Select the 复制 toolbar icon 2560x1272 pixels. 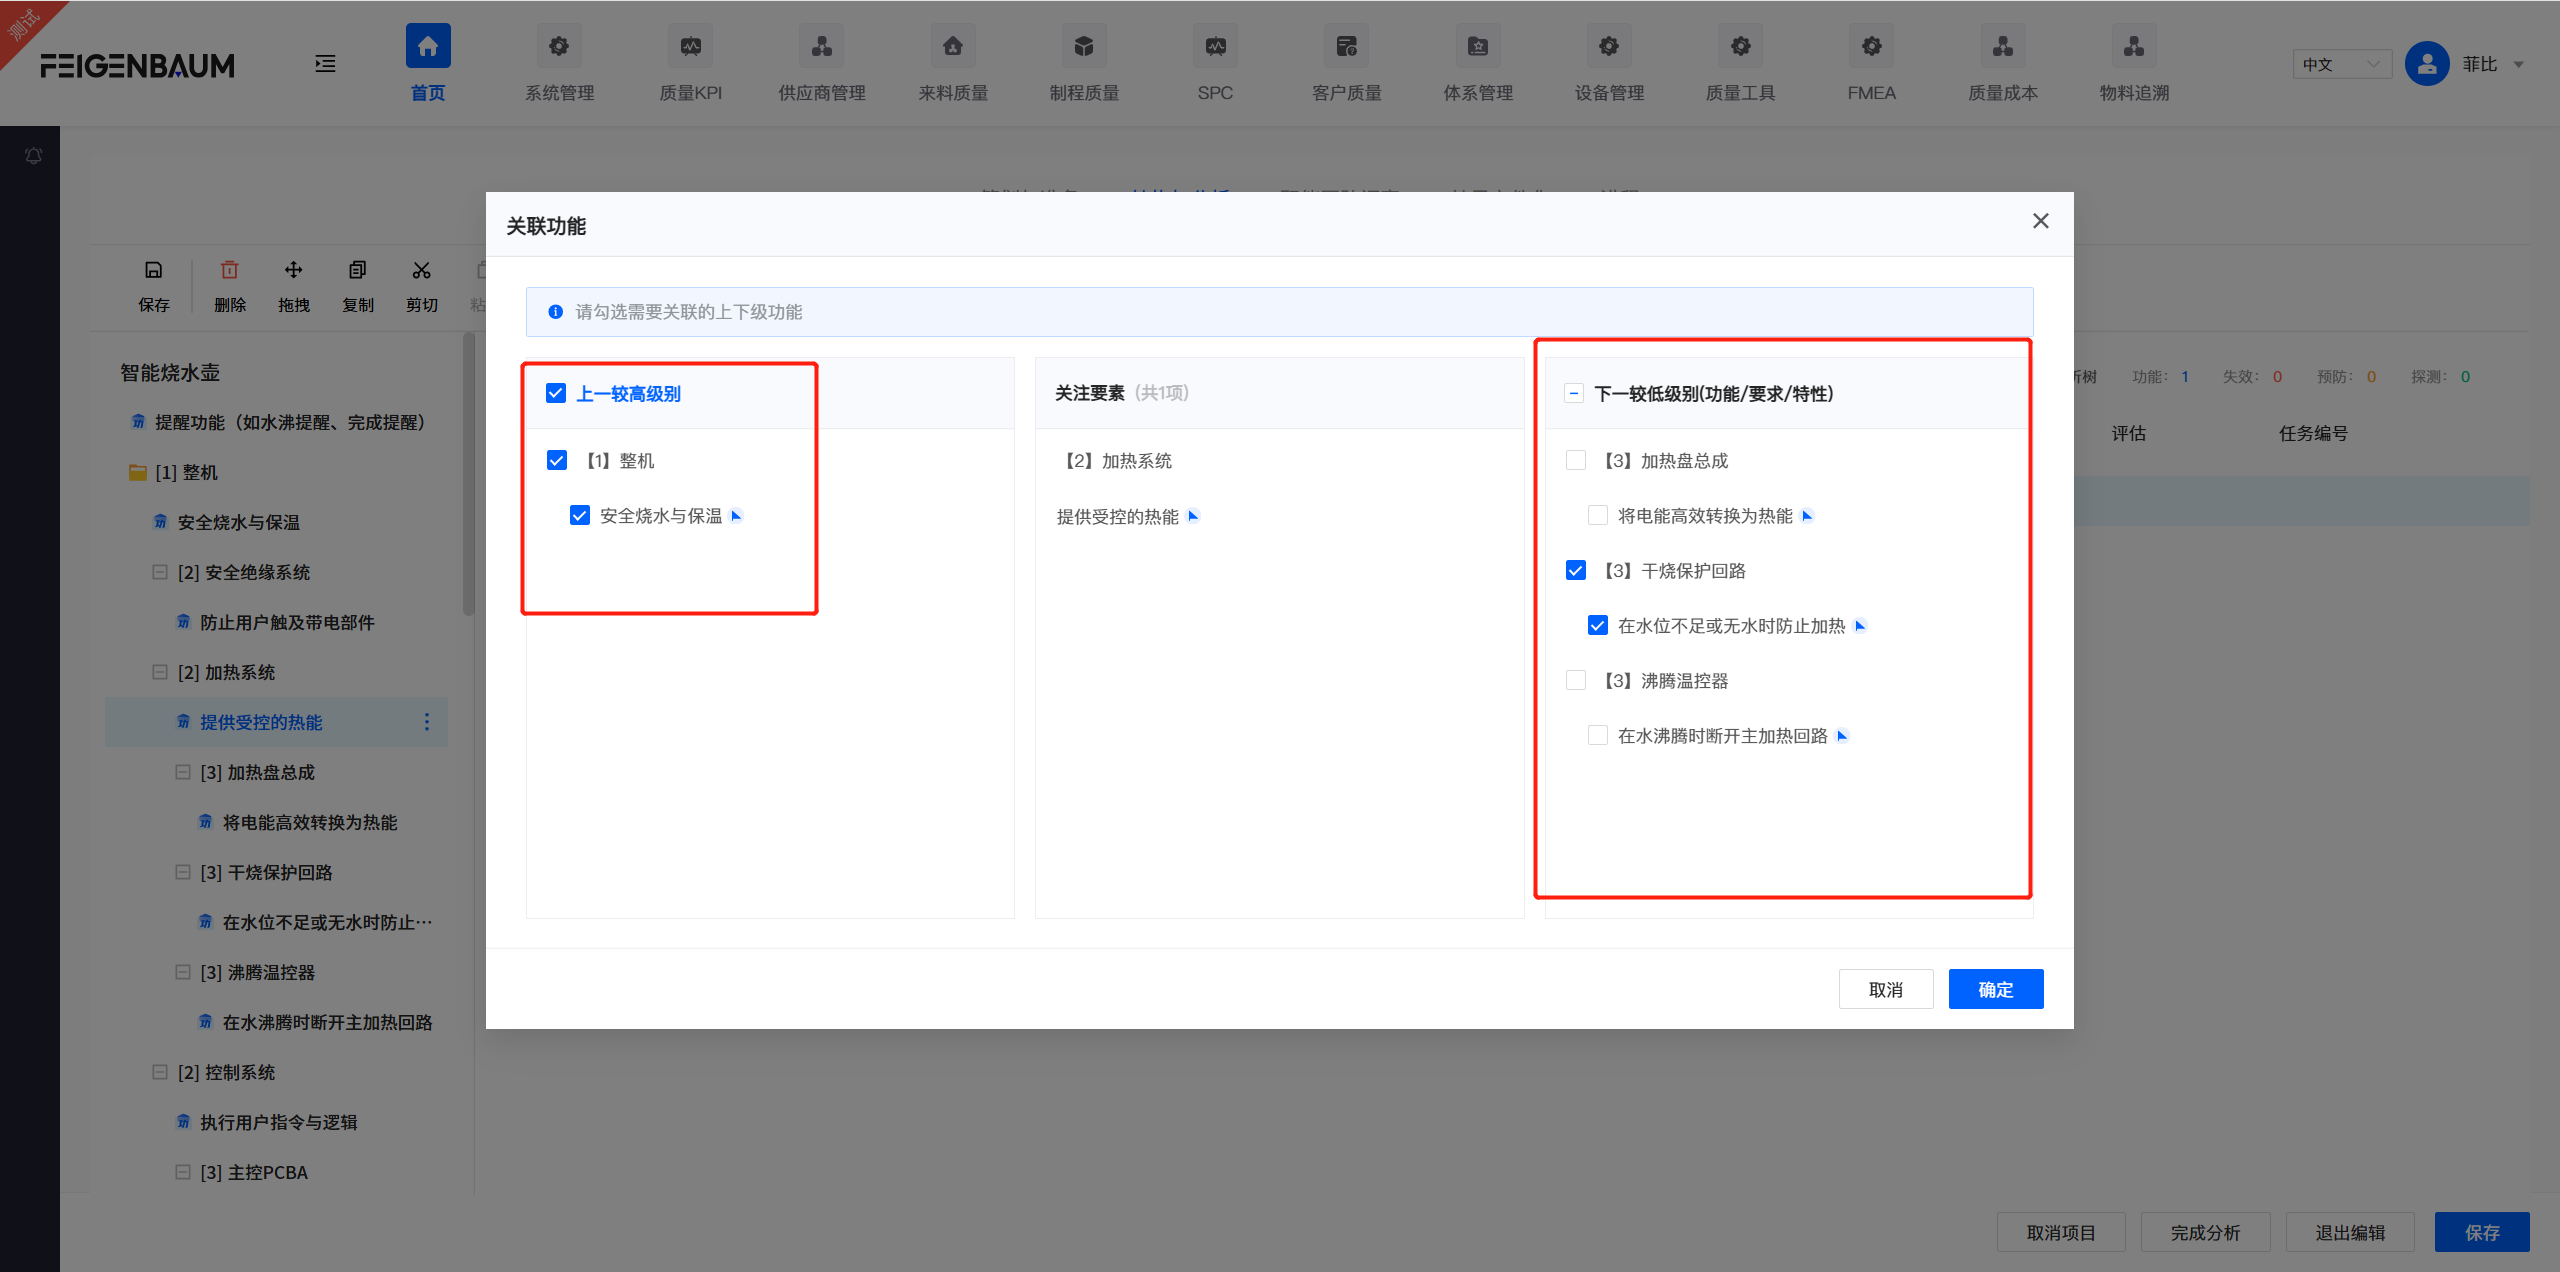point(357,283)
